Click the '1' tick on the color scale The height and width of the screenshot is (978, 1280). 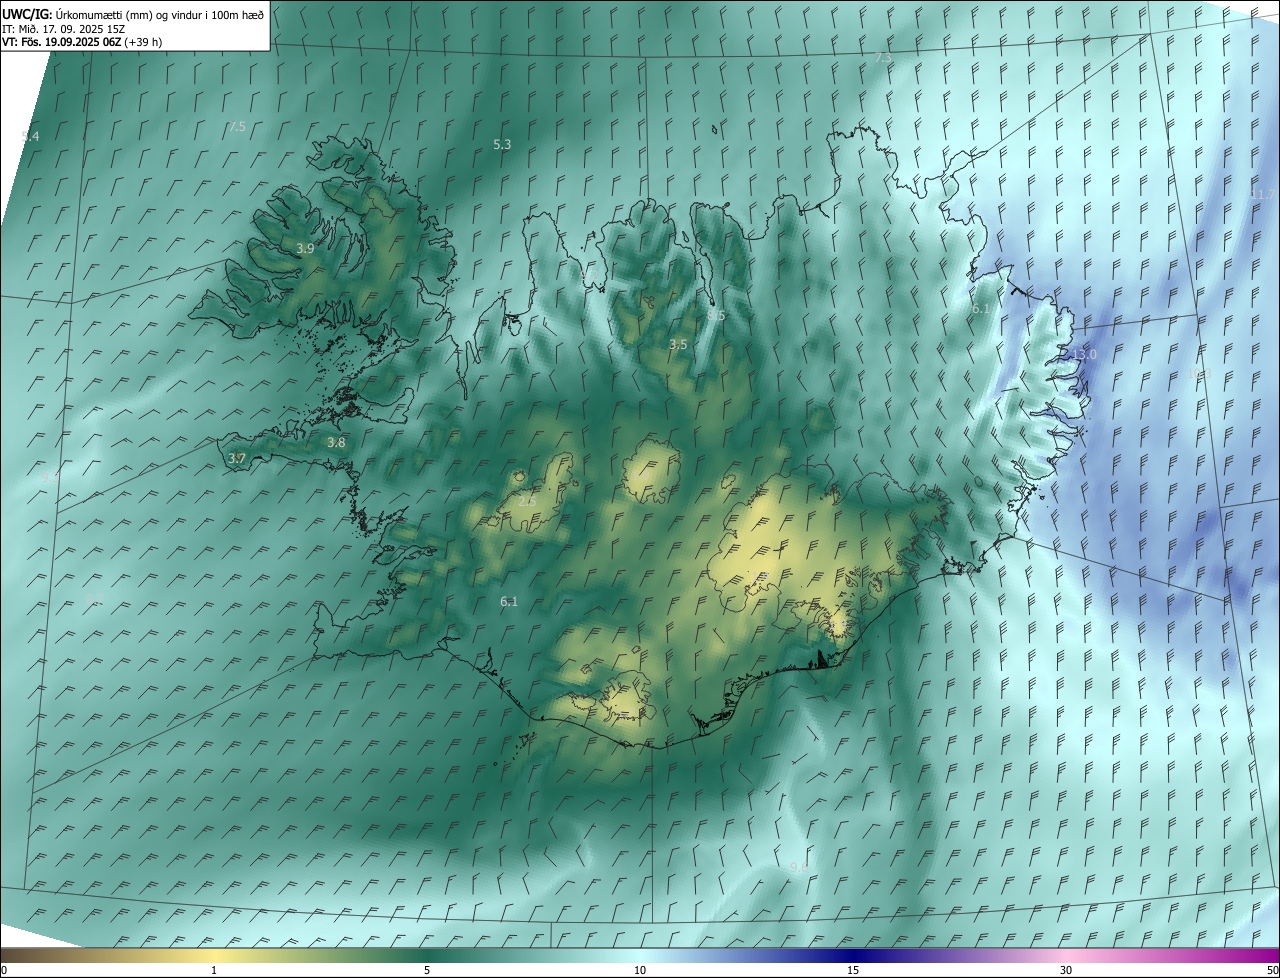click(214, 970)
